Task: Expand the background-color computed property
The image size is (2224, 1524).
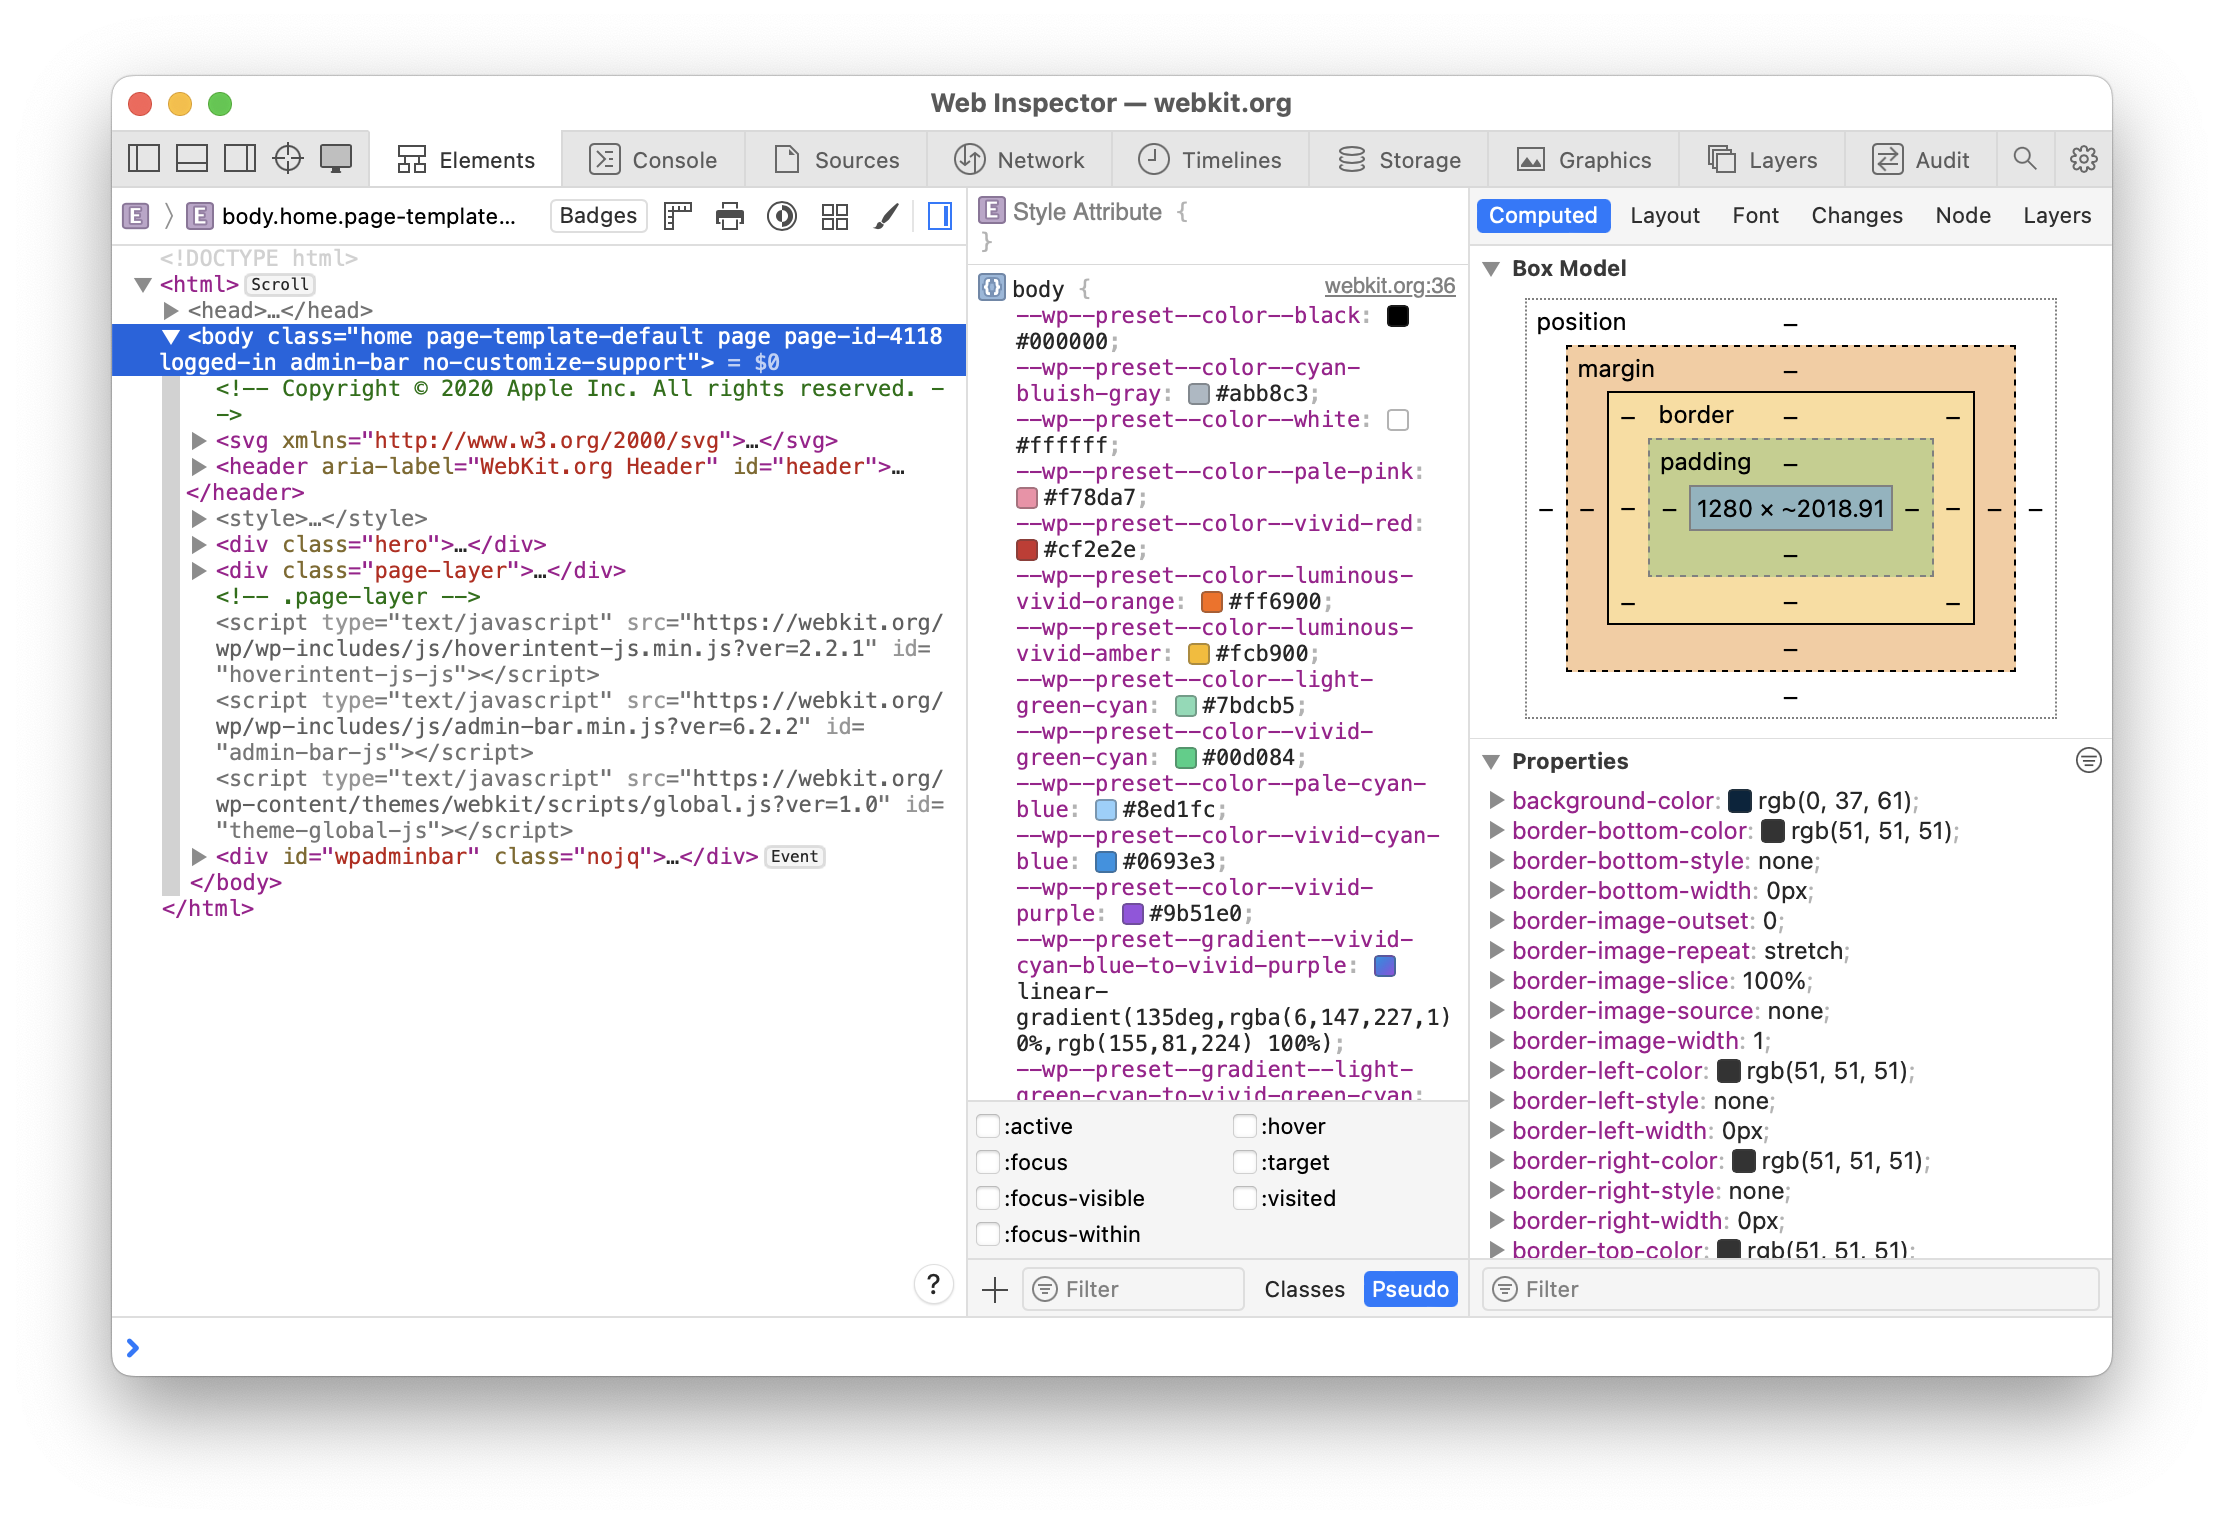Action: coord(1496,801)
